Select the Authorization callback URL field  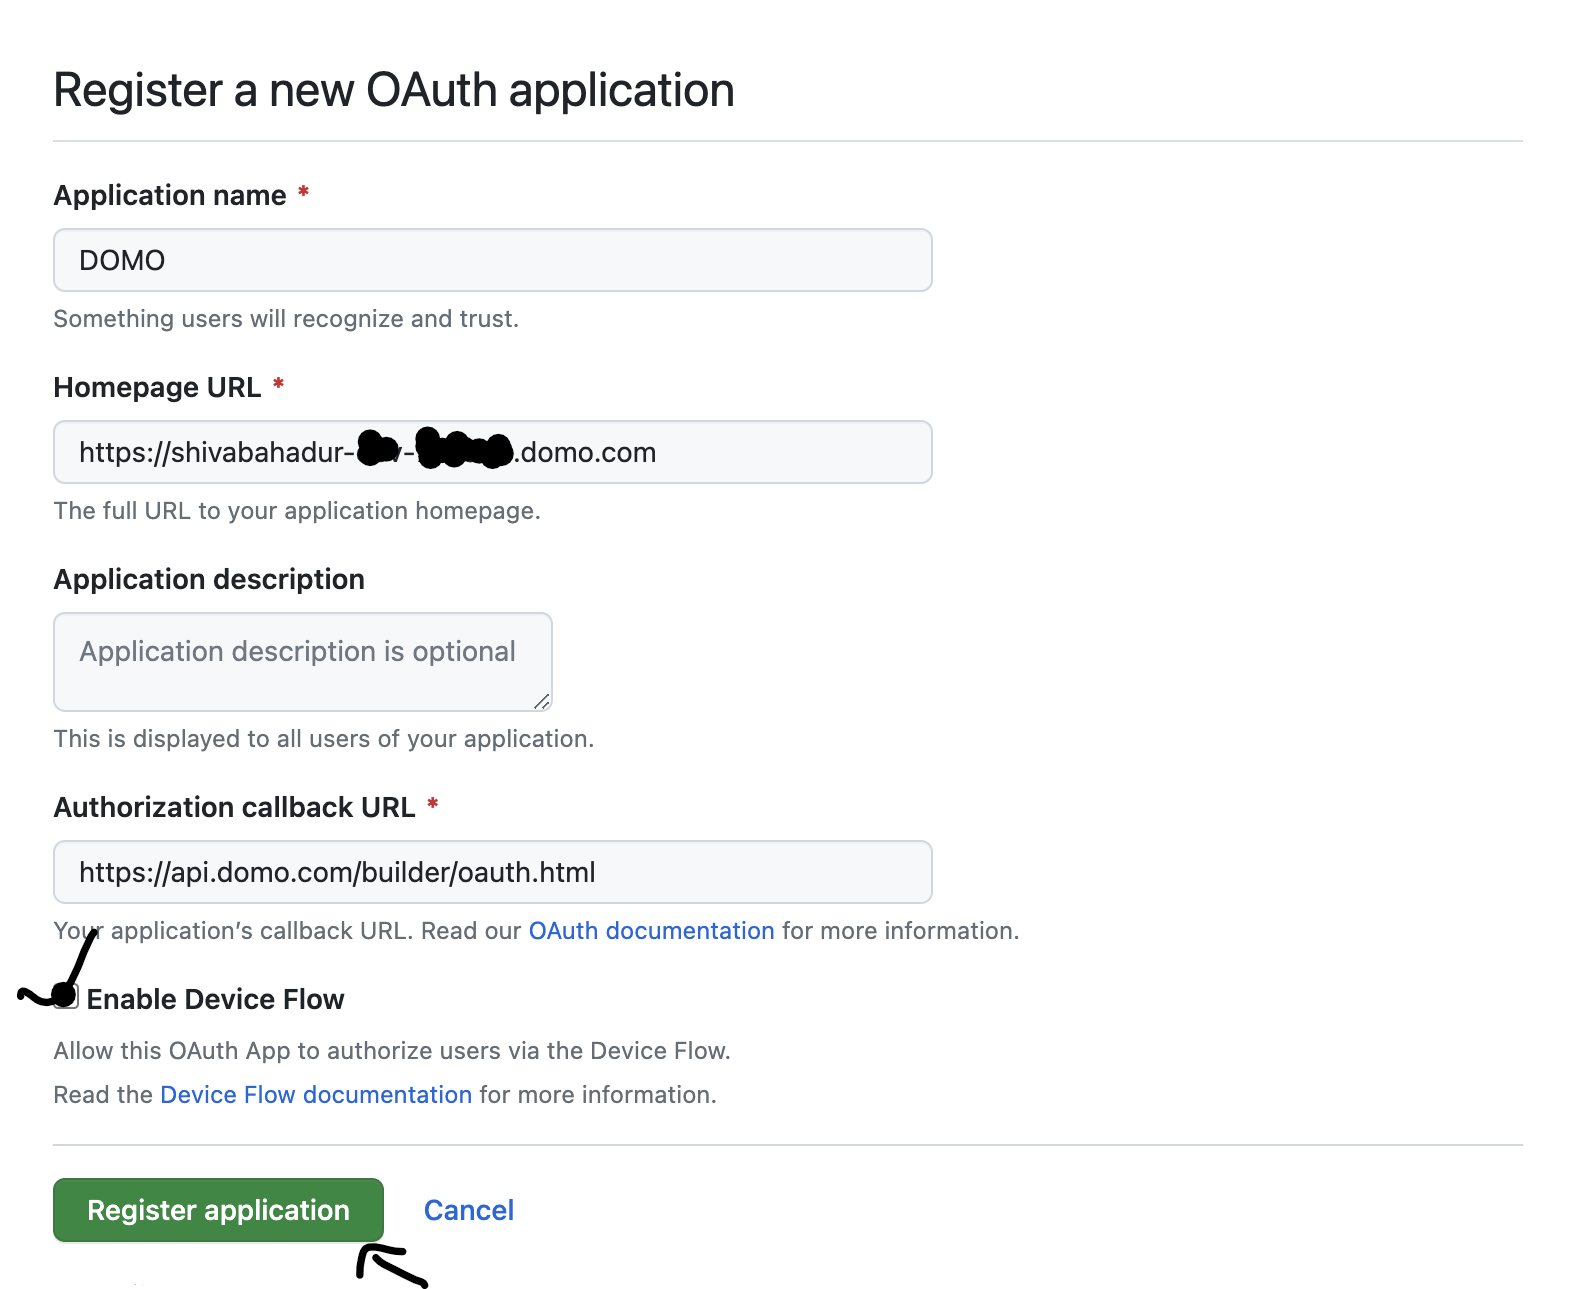tap(492, 872)
